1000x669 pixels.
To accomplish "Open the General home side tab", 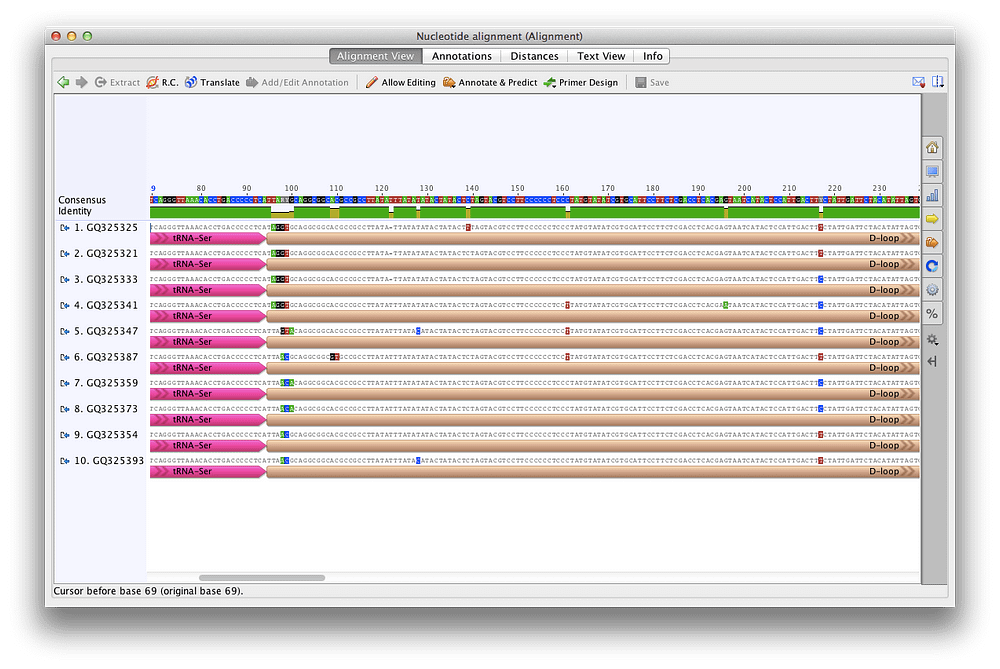I will (932, 148).
